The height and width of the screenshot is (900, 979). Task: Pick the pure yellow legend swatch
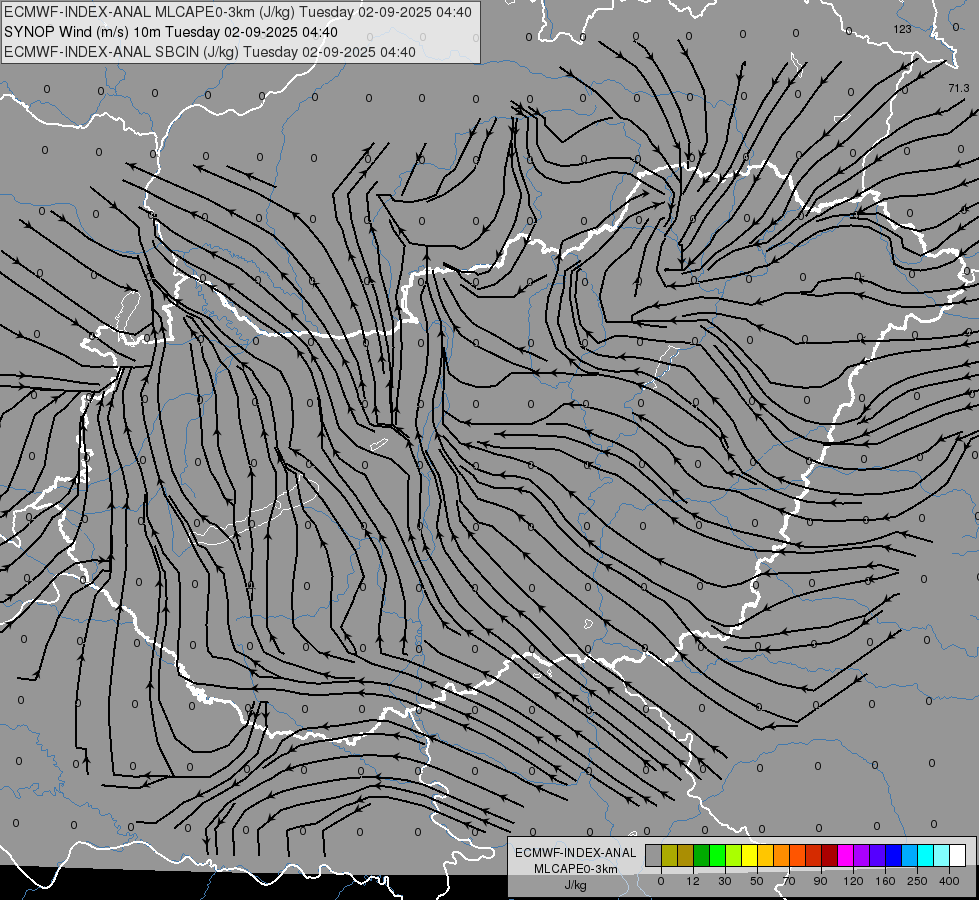[x=750, y=855]
